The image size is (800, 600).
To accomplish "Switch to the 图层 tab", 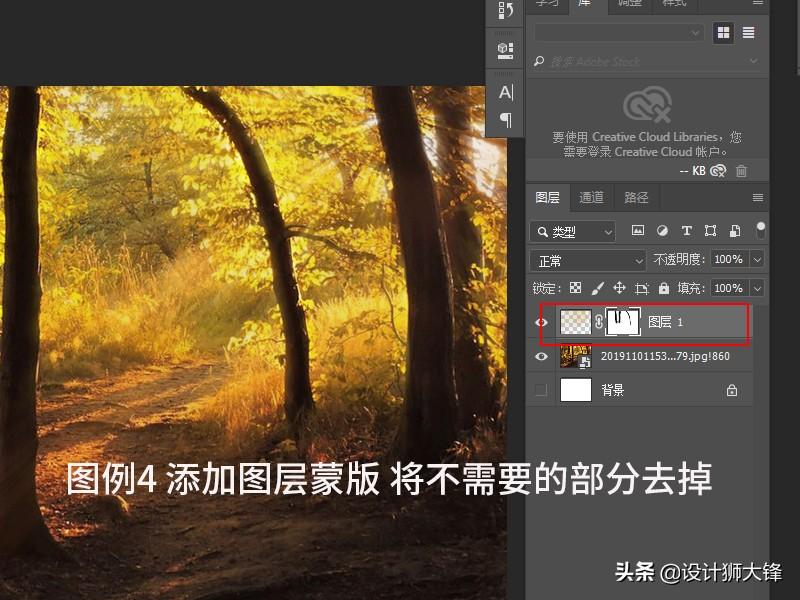I will (547, 197).
